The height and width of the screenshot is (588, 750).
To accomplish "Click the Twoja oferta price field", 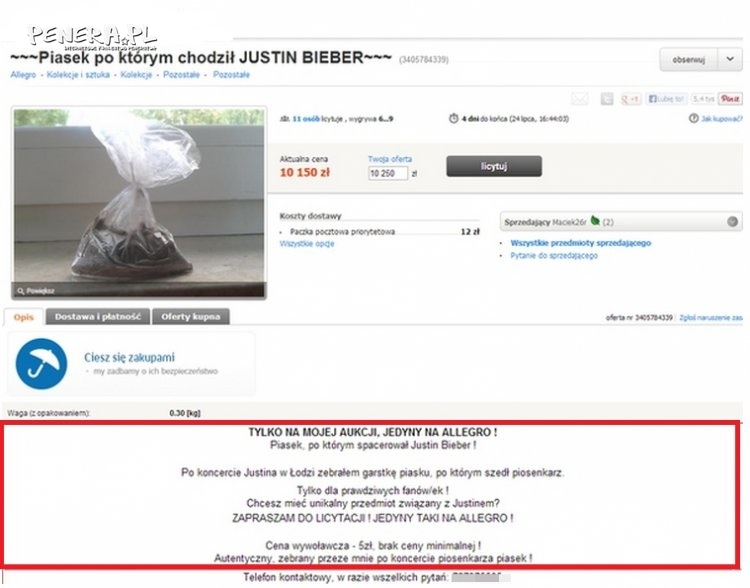I will click(x=388, y=173).
